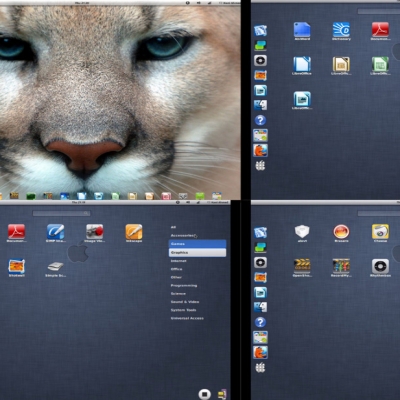This screenshot has height=400, width=400.
Task: Click Show Applications grid in Sound & Video dash
Action: 260,367
